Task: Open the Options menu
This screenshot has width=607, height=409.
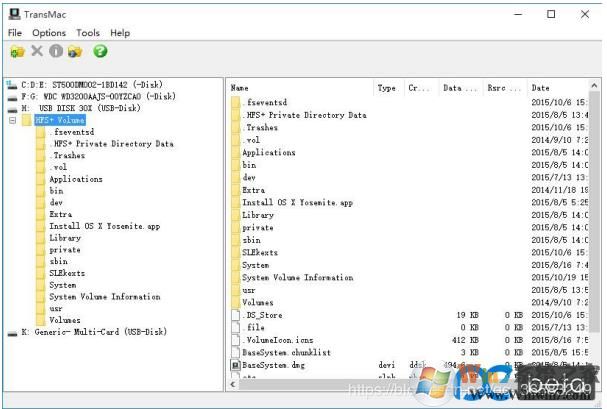Action: (x=49, y=33)
